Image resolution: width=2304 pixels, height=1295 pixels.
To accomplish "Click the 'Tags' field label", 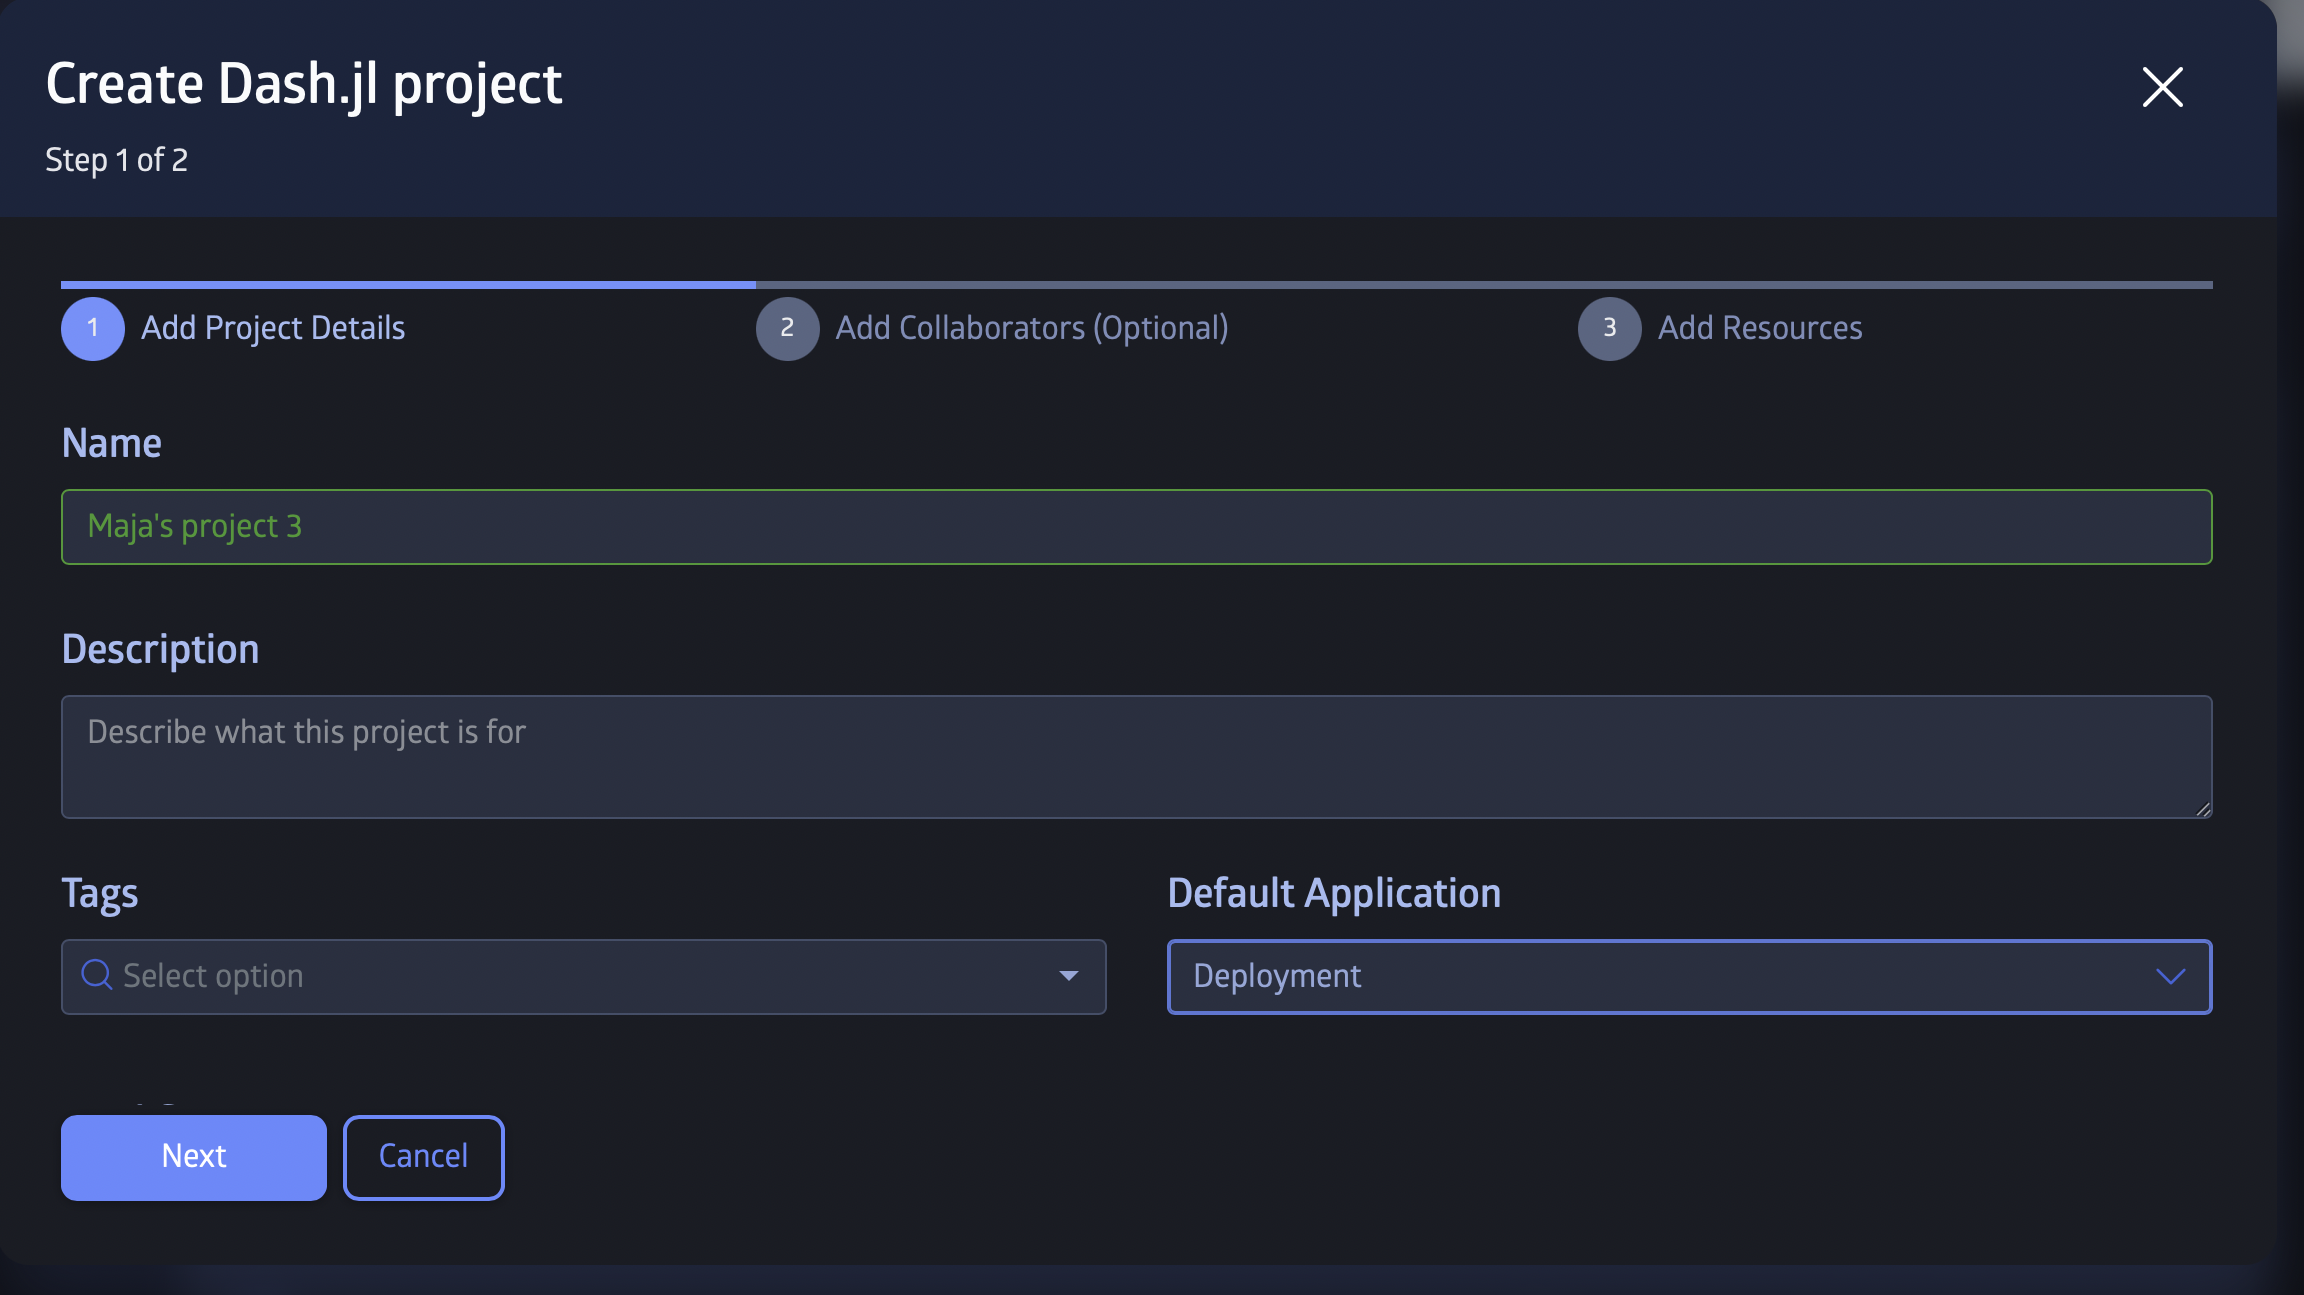I will (x=100, y=894).
